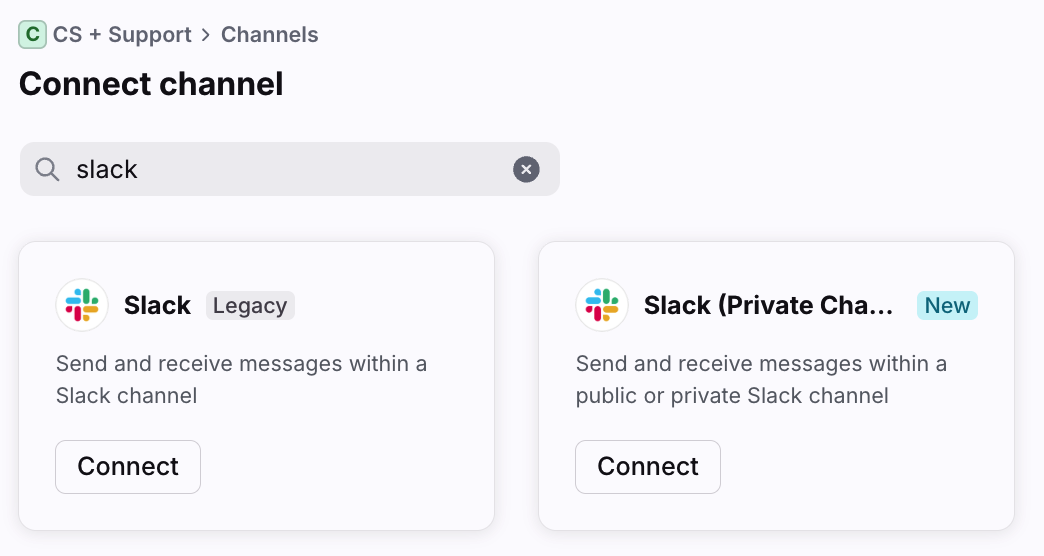Click empty area of the Private Channels card

click(x=880, y=470)
